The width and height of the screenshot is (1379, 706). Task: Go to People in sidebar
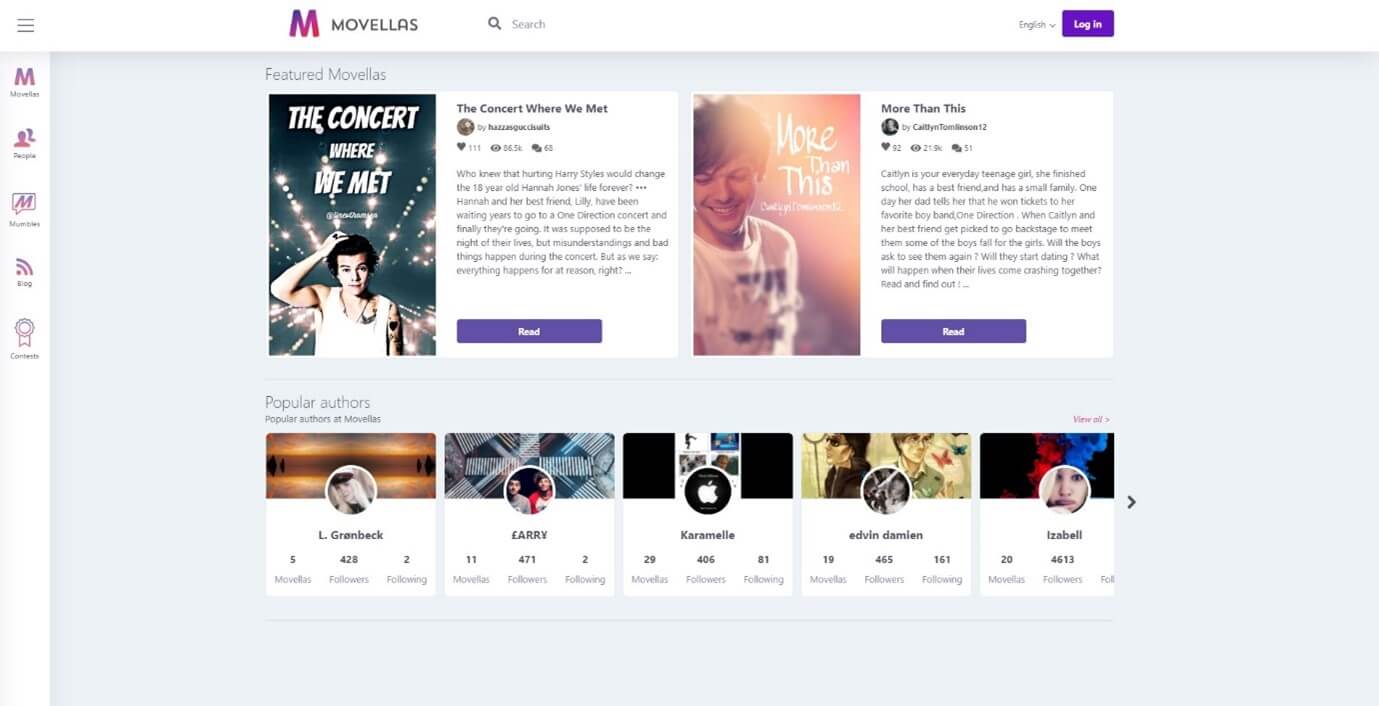point(25,142)
